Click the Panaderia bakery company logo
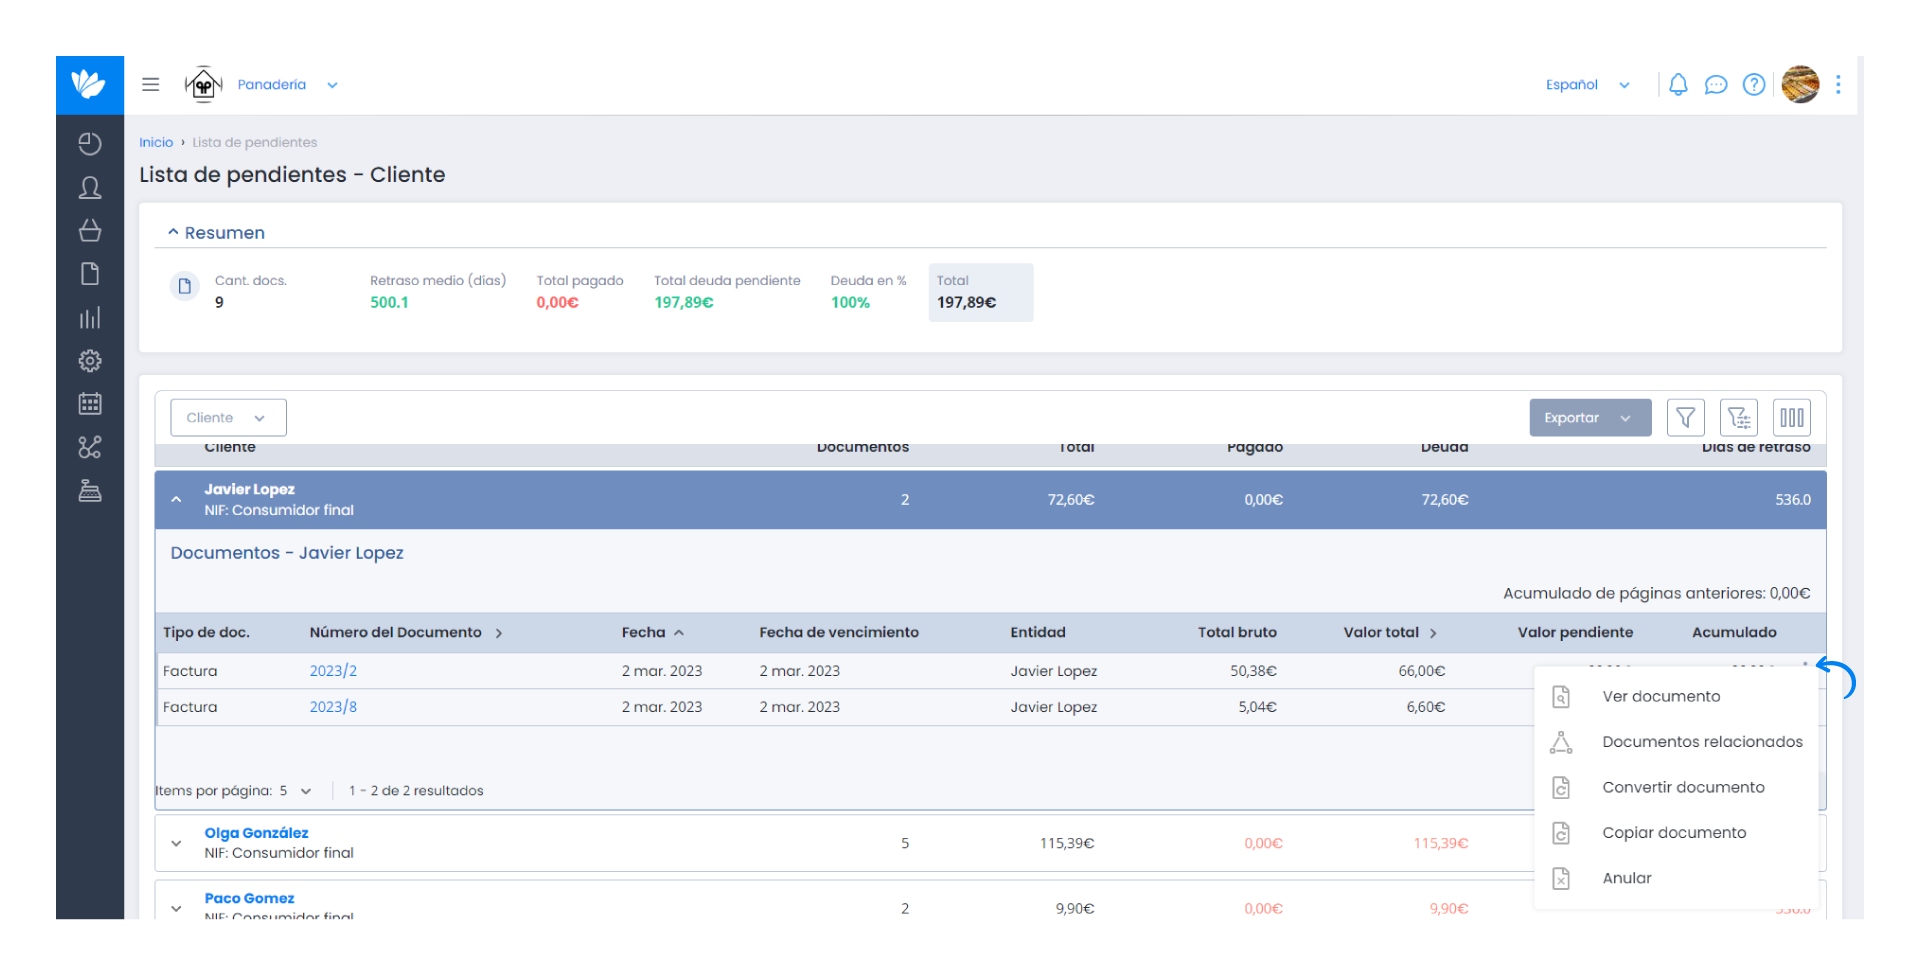Image resolution: width=1920 pixels, height=974 pixels. (x=204, y=85)
